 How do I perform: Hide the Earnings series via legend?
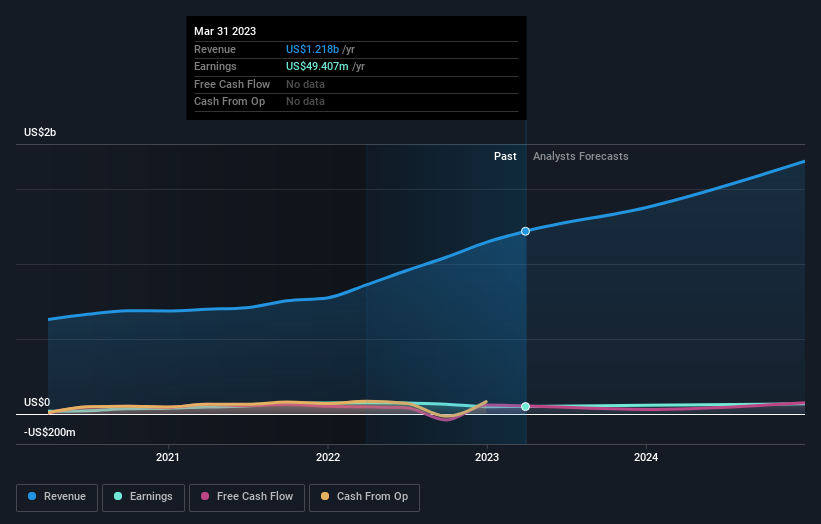tap(143, 497)
